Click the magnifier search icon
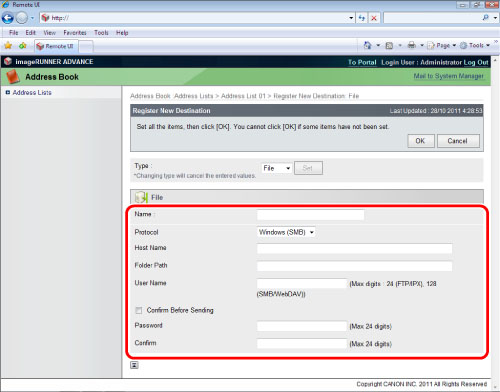500x392 pixels. click(486, 18)
